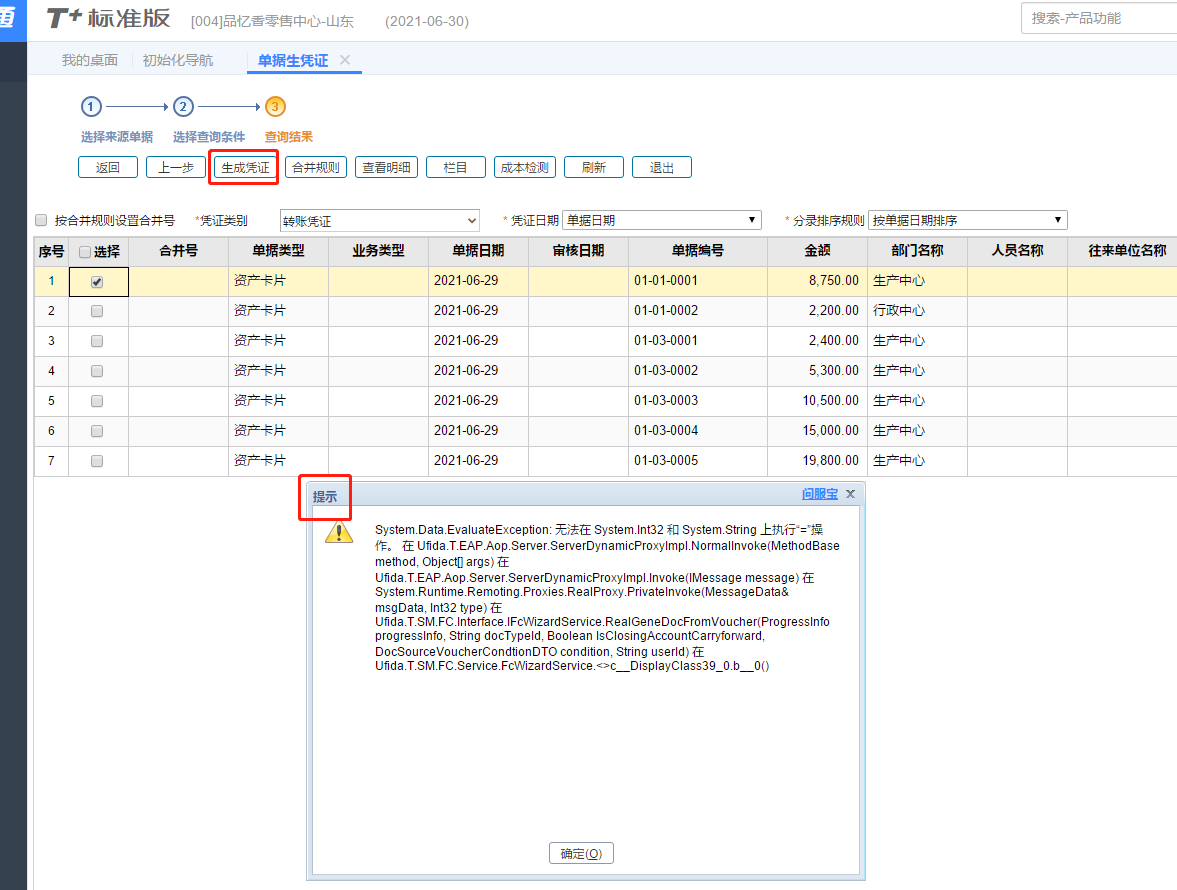Click the amount cell 8,750.00
The width and height of the screenshot is (1177, 890).
point(817,281)
